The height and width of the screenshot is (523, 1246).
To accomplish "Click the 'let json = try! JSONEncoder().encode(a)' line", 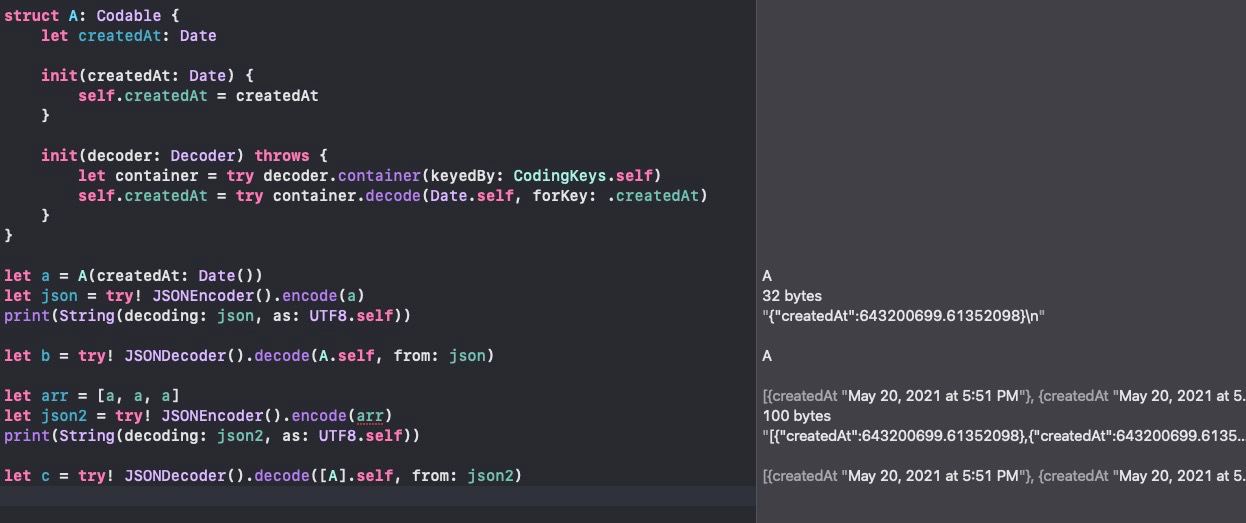I will click(x=184, y=296).
